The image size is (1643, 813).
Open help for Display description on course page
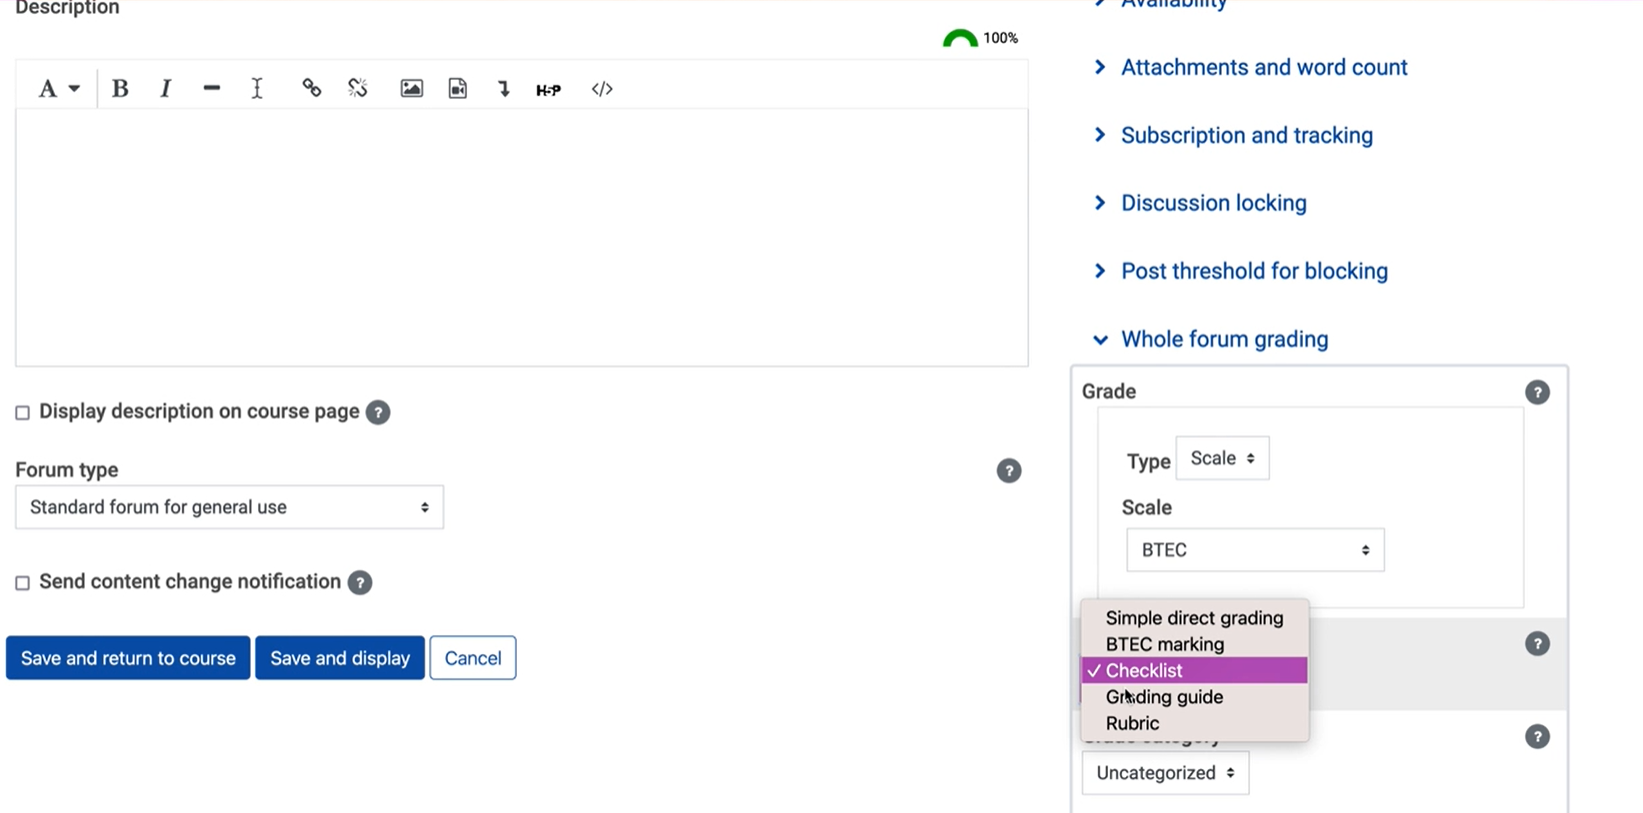coord(378,412)
